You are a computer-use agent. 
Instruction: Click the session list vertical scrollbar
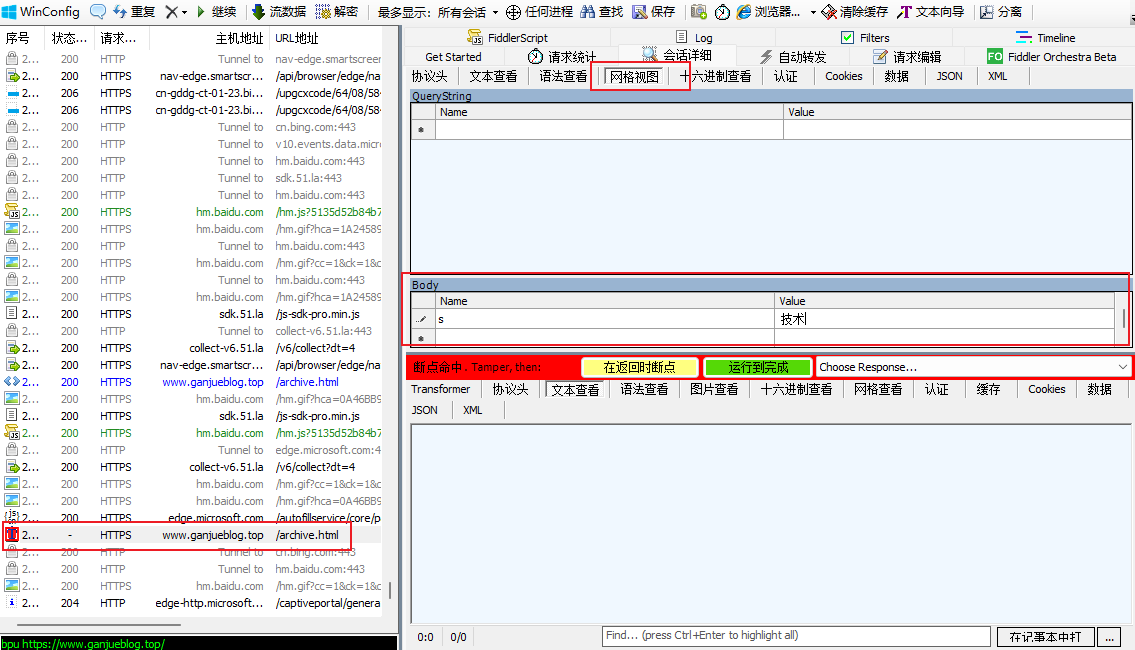tap(390, 590)
